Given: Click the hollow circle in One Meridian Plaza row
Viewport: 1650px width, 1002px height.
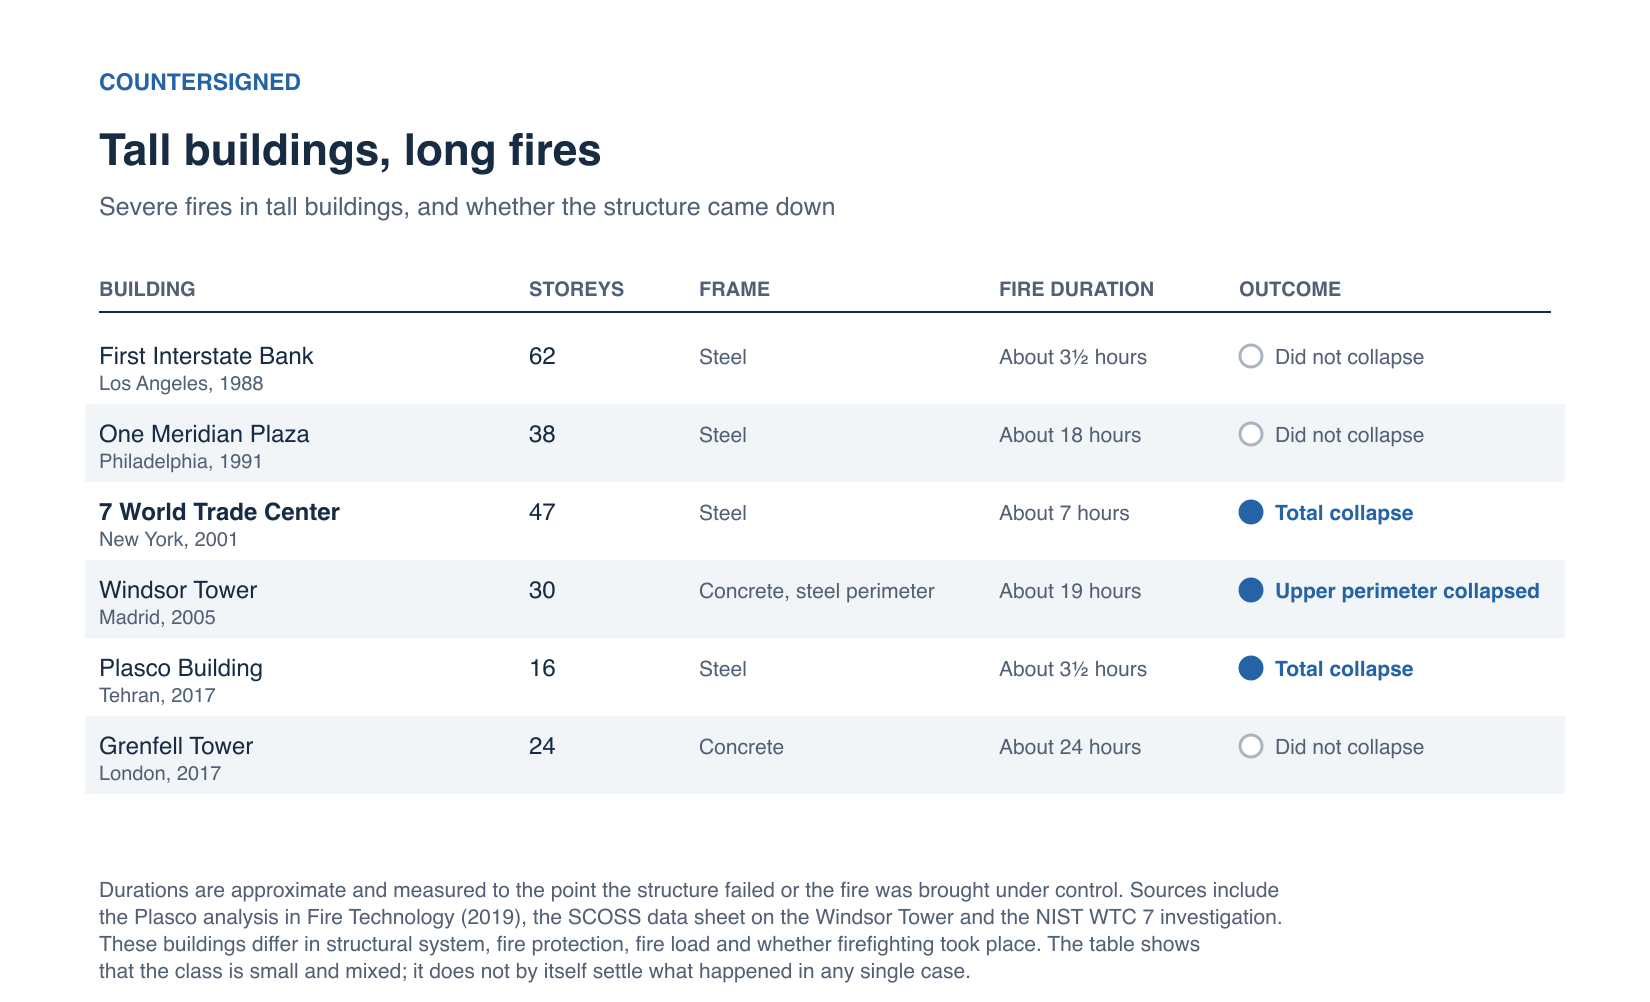Looking at the screenshot, I should click(x=1251, y=434).
